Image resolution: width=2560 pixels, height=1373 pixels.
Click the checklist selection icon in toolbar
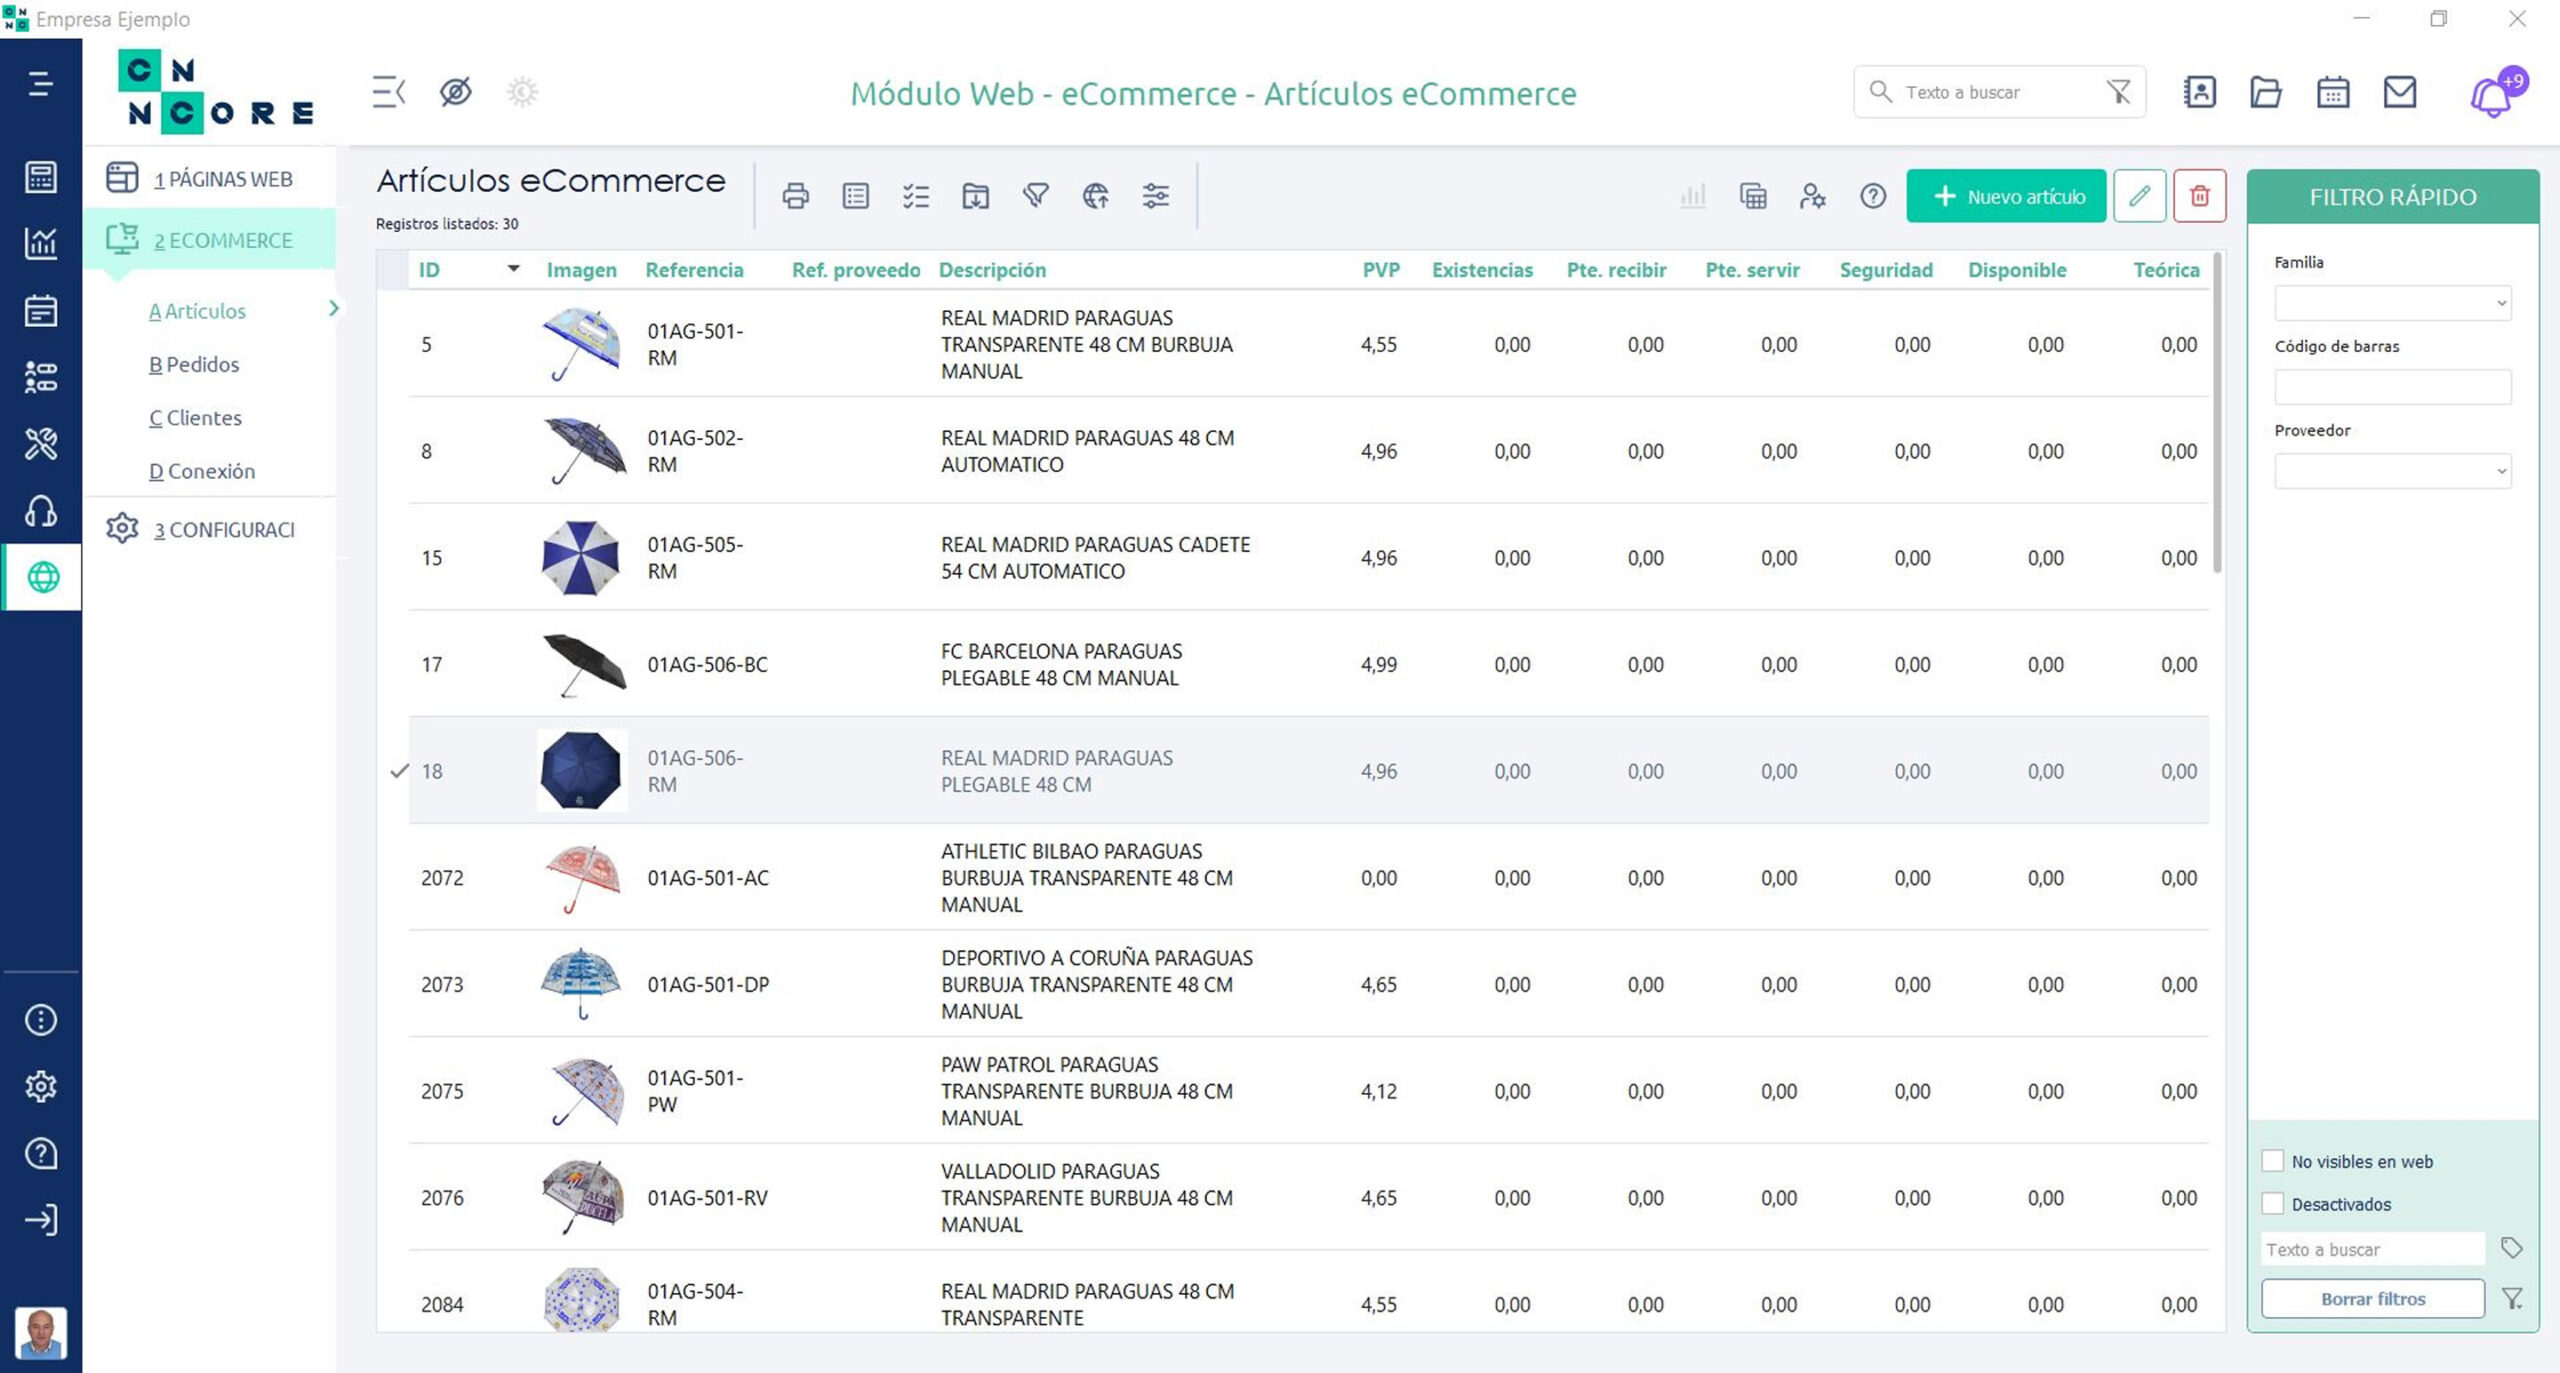coord(916,196)
